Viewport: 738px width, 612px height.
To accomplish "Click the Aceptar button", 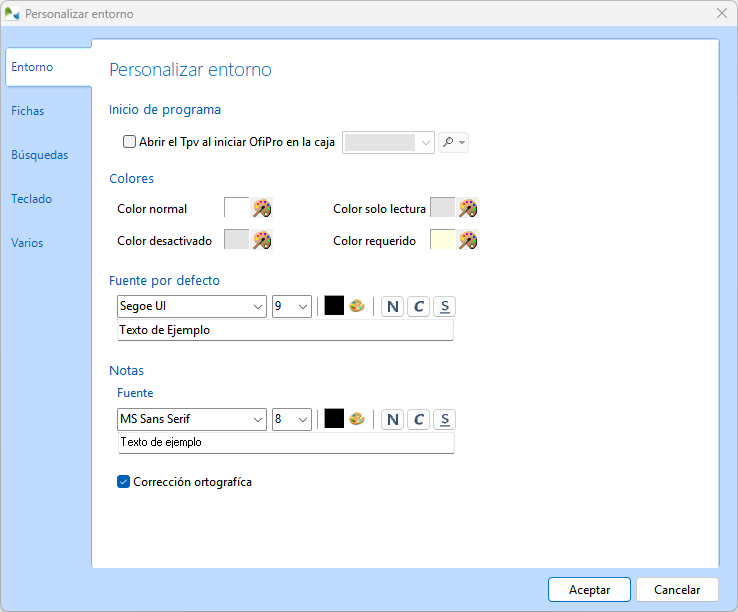I will (x=589, y=589).
